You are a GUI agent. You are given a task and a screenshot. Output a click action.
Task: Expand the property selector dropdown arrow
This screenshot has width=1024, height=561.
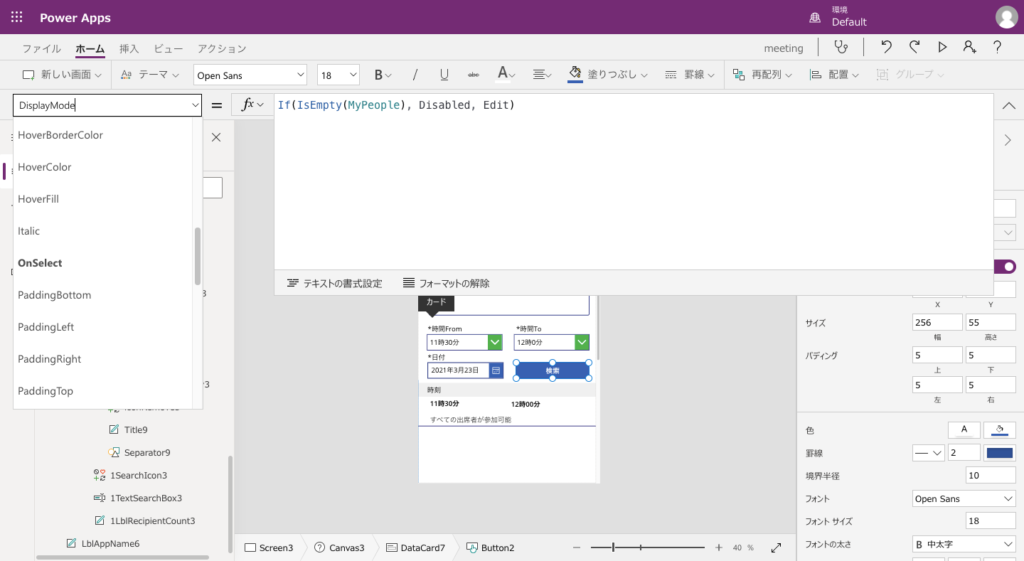tap(195, 105)
